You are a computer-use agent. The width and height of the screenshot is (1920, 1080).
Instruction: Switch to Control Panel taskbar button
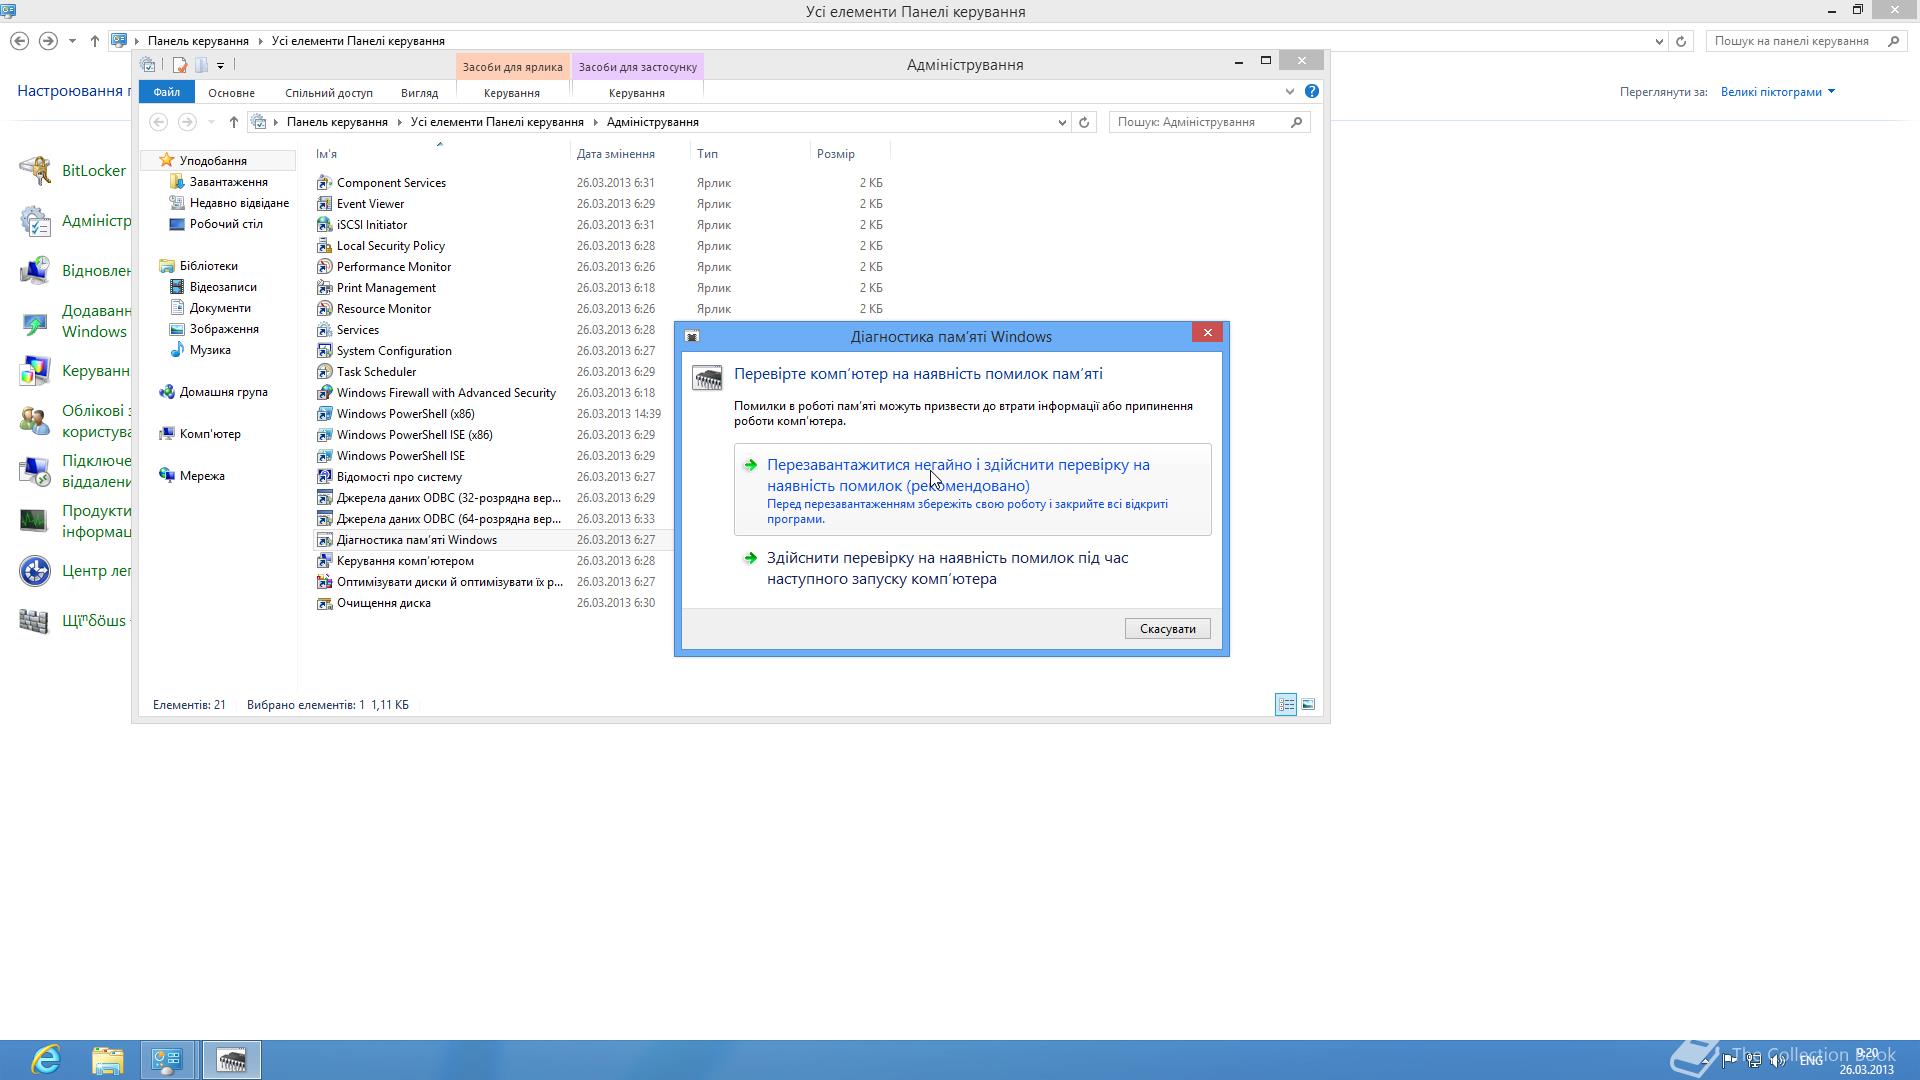167,1059
